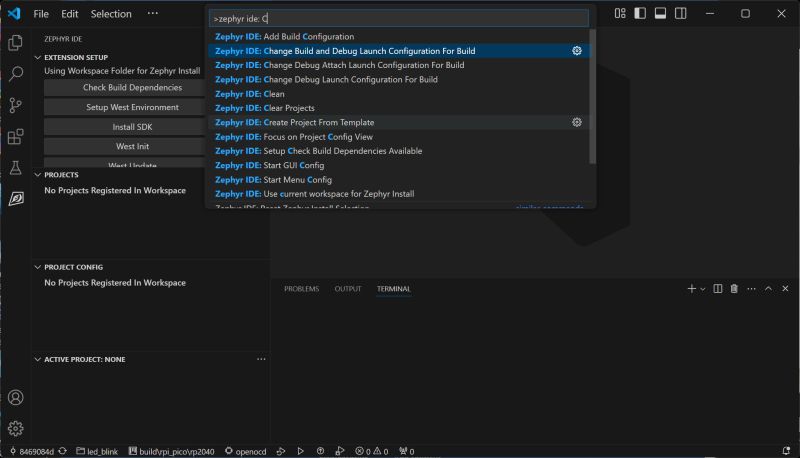Select the Zephyr IDE activity bar icon
800x458 pixels.
15,198
